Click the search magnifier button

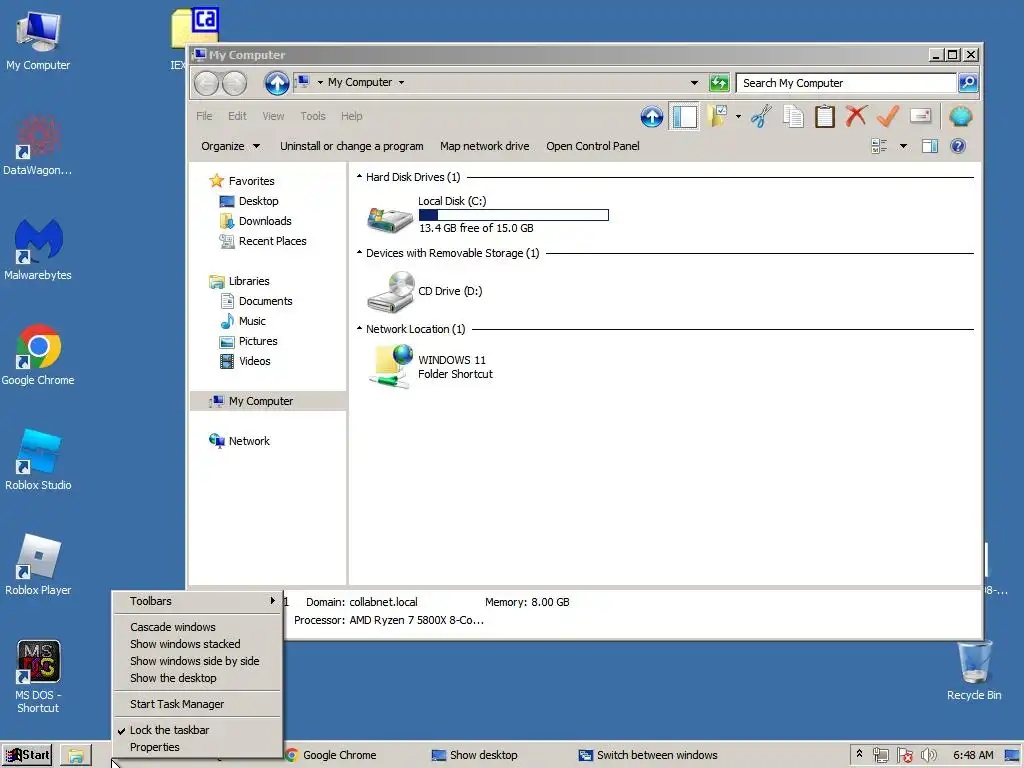[968, 83]
